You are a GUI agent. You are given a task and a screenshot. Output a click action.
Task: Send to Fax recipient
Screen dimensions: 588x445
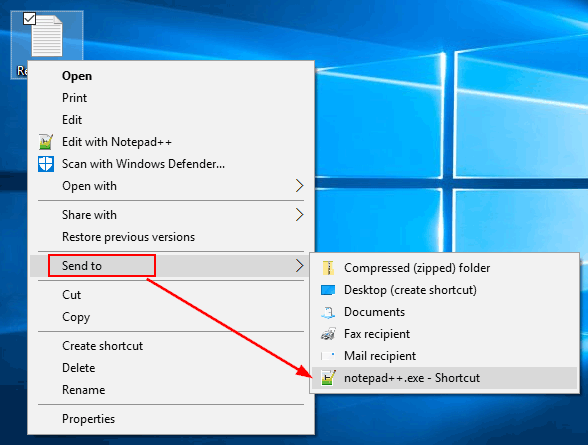pyautogui.click(x=444, y=334)
